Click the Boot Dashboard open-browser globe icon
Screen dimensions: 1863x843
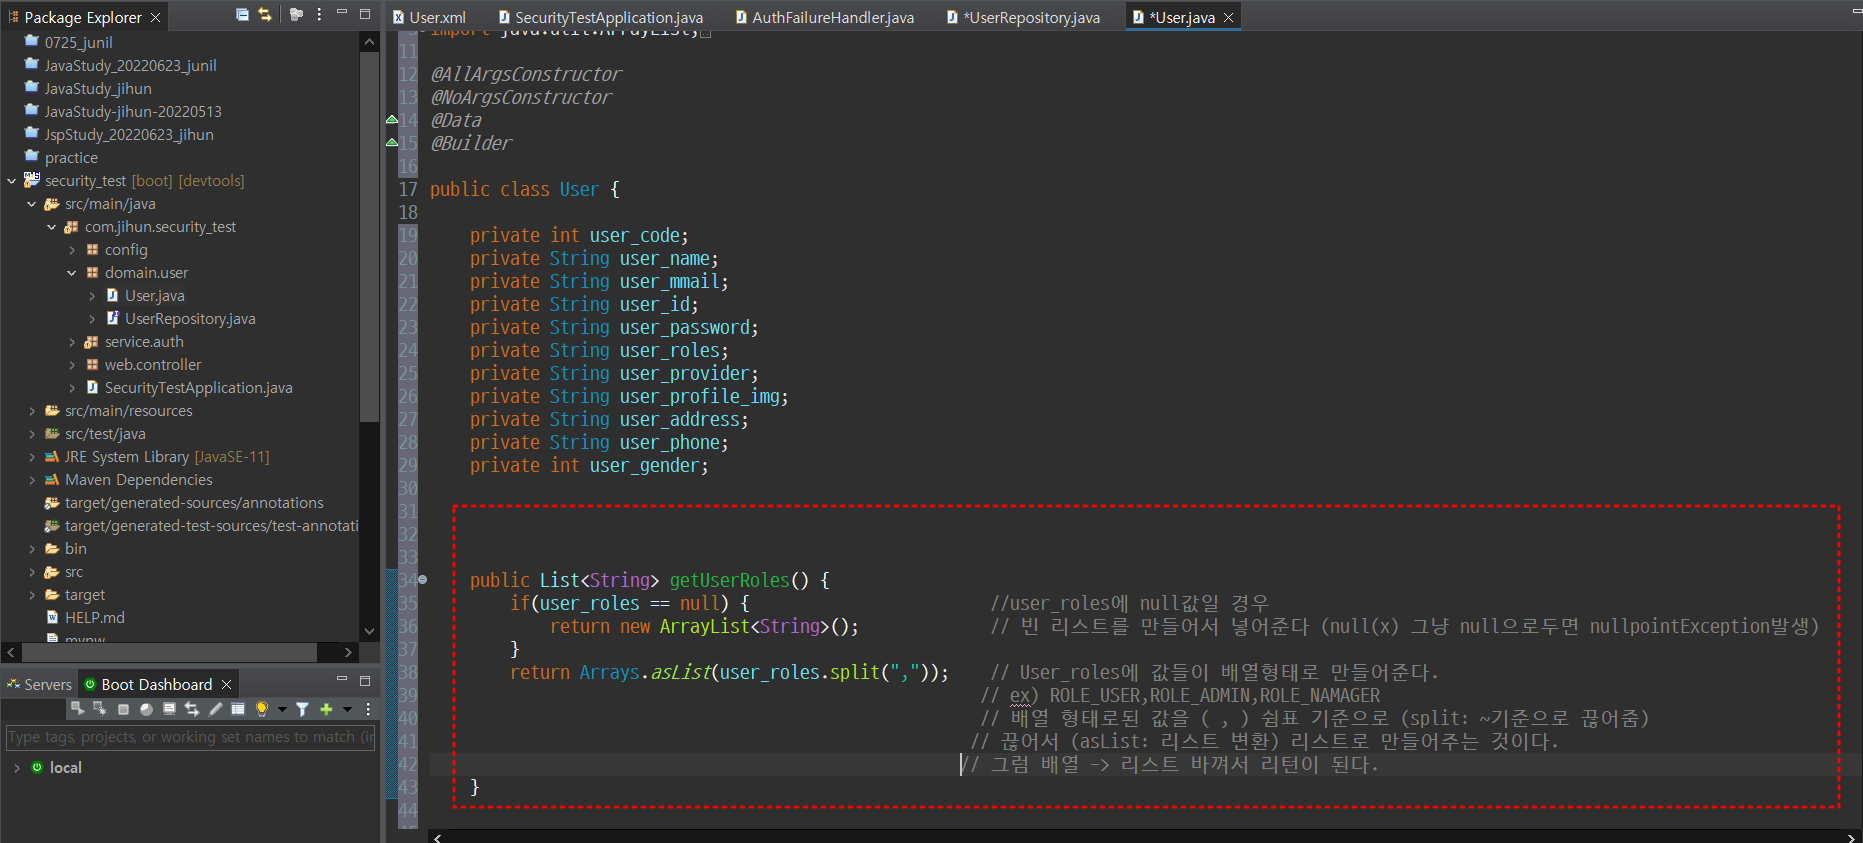coord(146,709)
